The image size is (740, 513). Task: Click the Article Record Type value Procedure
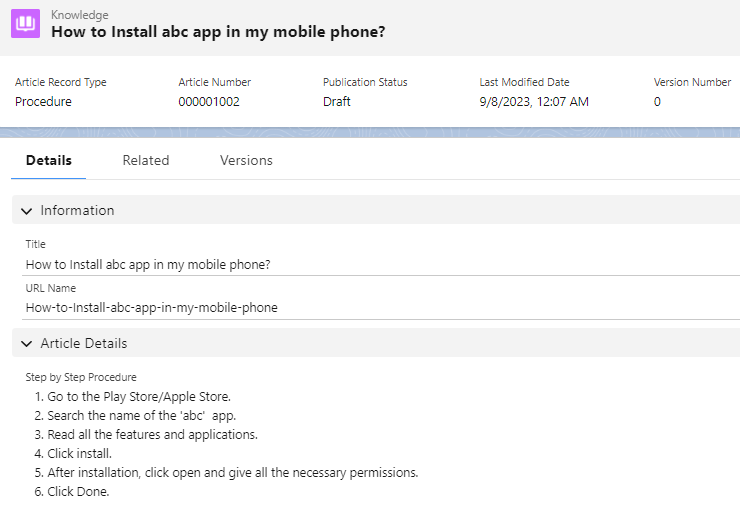pos(43,101)
